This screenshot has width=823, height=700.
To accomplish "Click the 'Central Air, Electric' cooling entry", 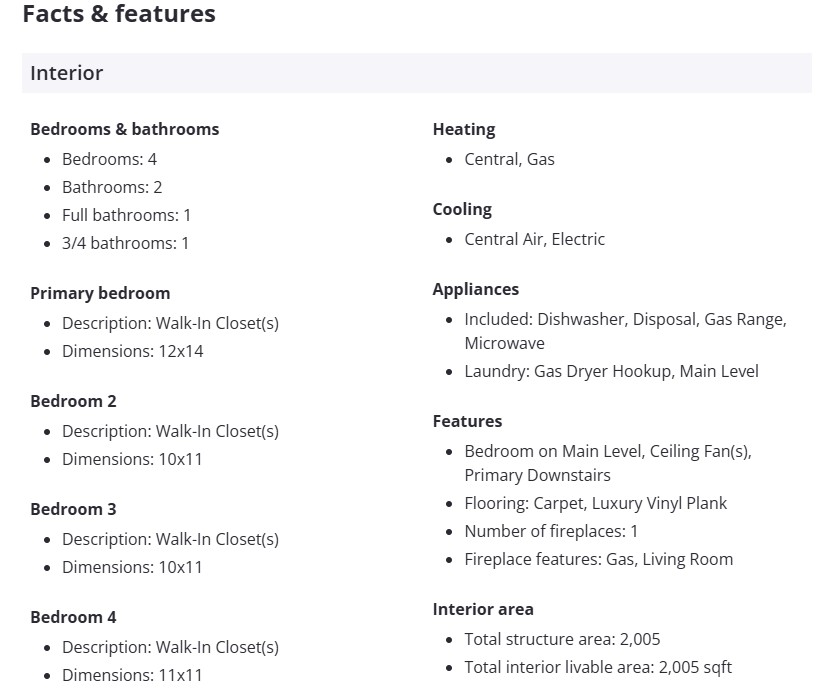I will pos(534,239).
